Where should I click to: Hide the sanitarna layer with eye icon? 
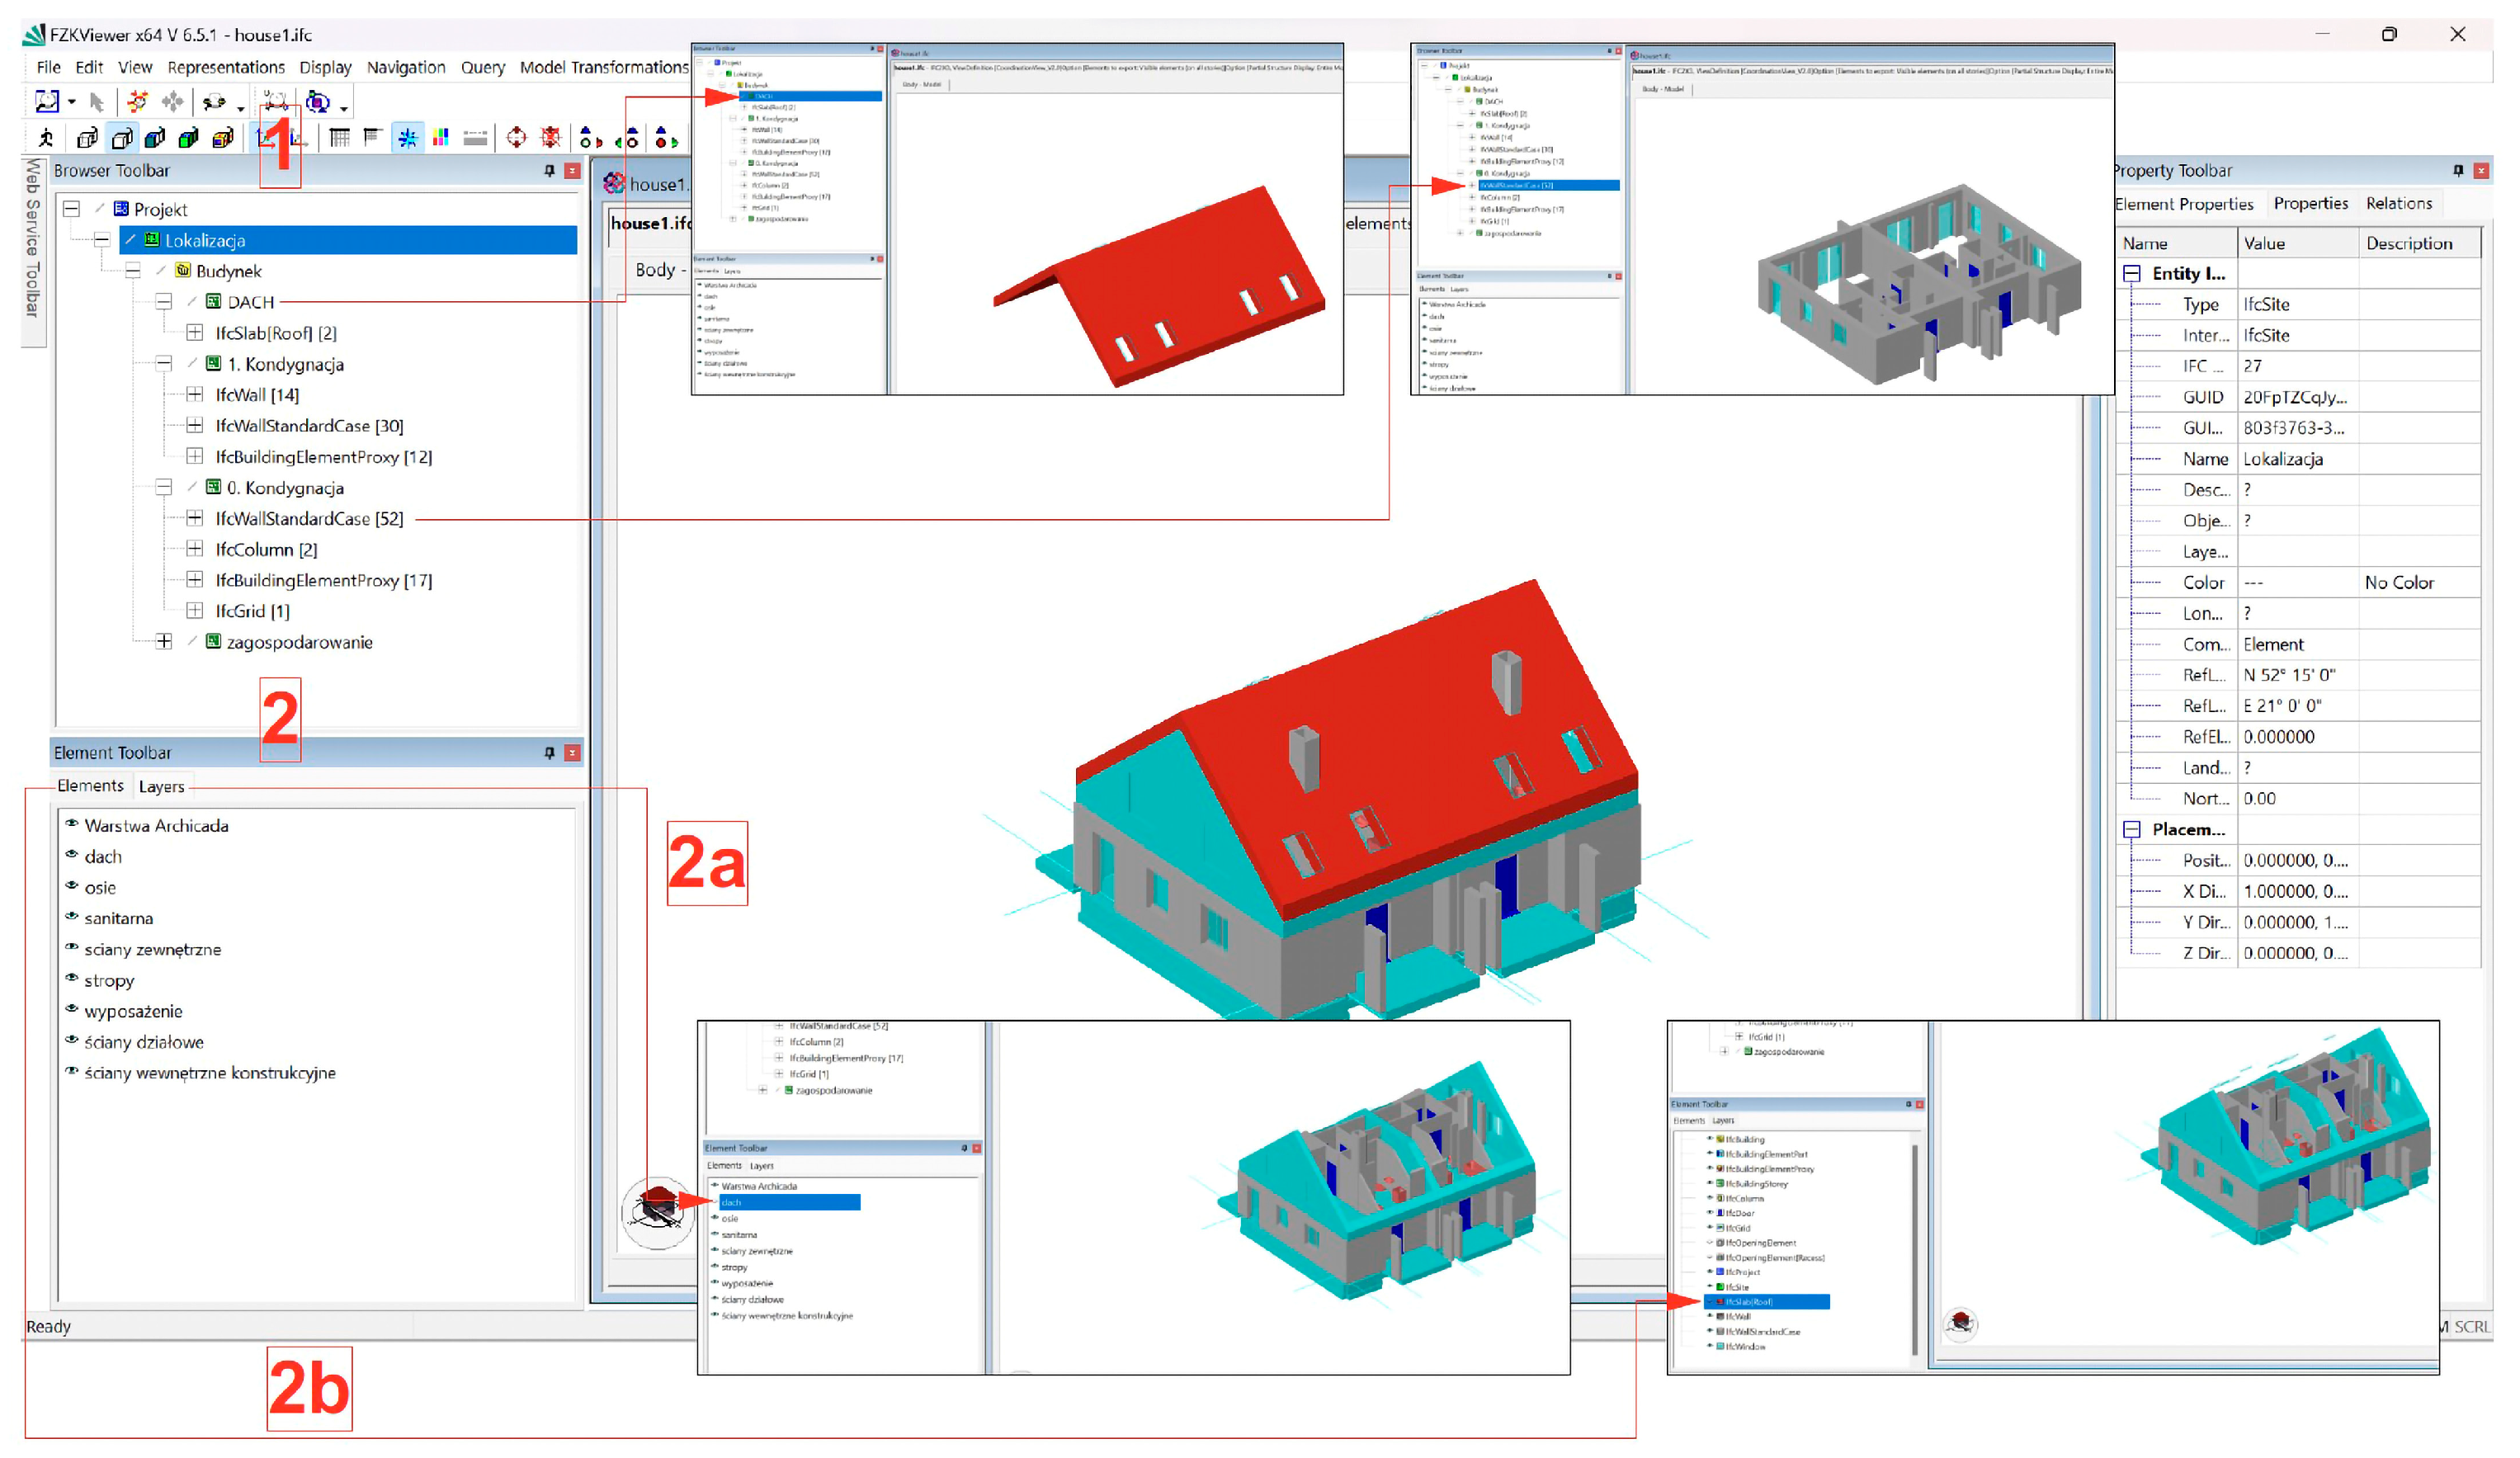click(x=72, y=917)
